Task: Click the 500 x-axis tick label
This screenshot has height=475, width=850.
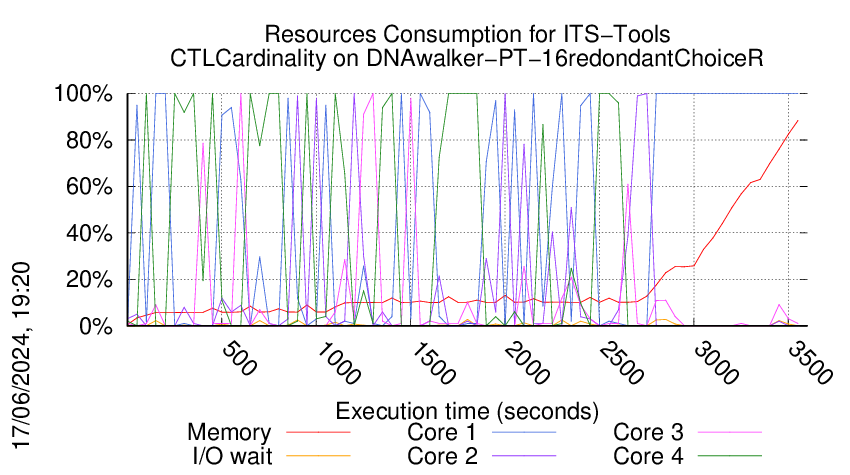Action: point(240,359)
